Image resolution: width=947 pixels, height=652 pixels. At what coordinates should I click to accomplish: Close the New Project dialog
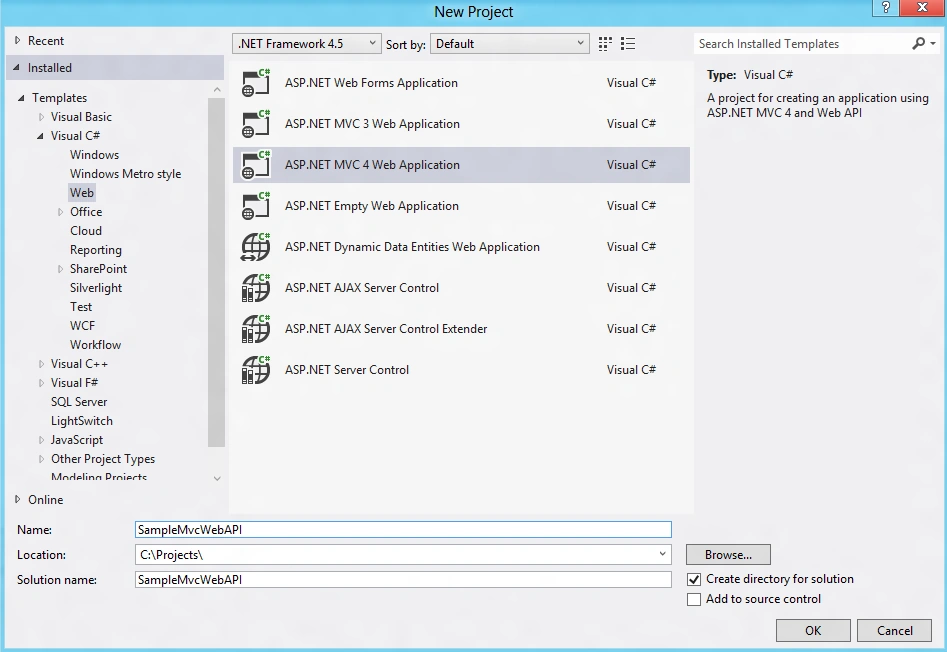pyautogui.click(x=922, y=8)
